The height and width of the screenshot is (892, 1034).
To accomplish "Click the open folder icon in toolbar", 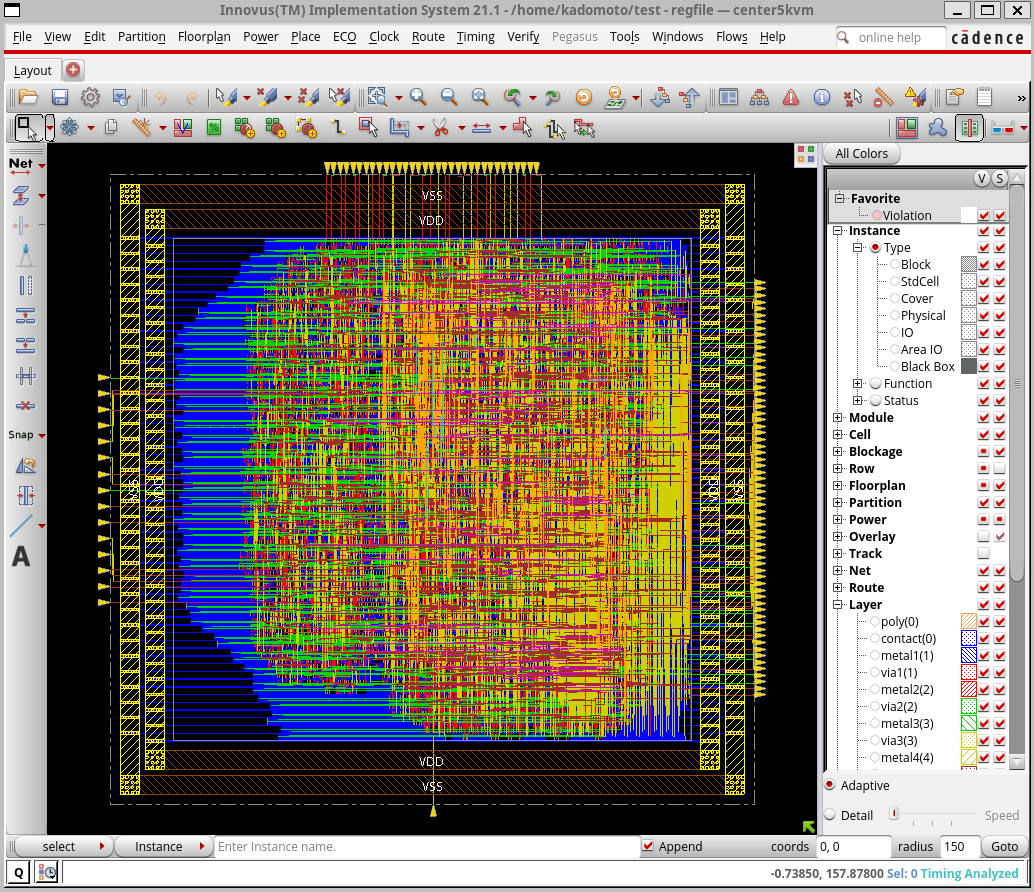I will tap(28, 98).
